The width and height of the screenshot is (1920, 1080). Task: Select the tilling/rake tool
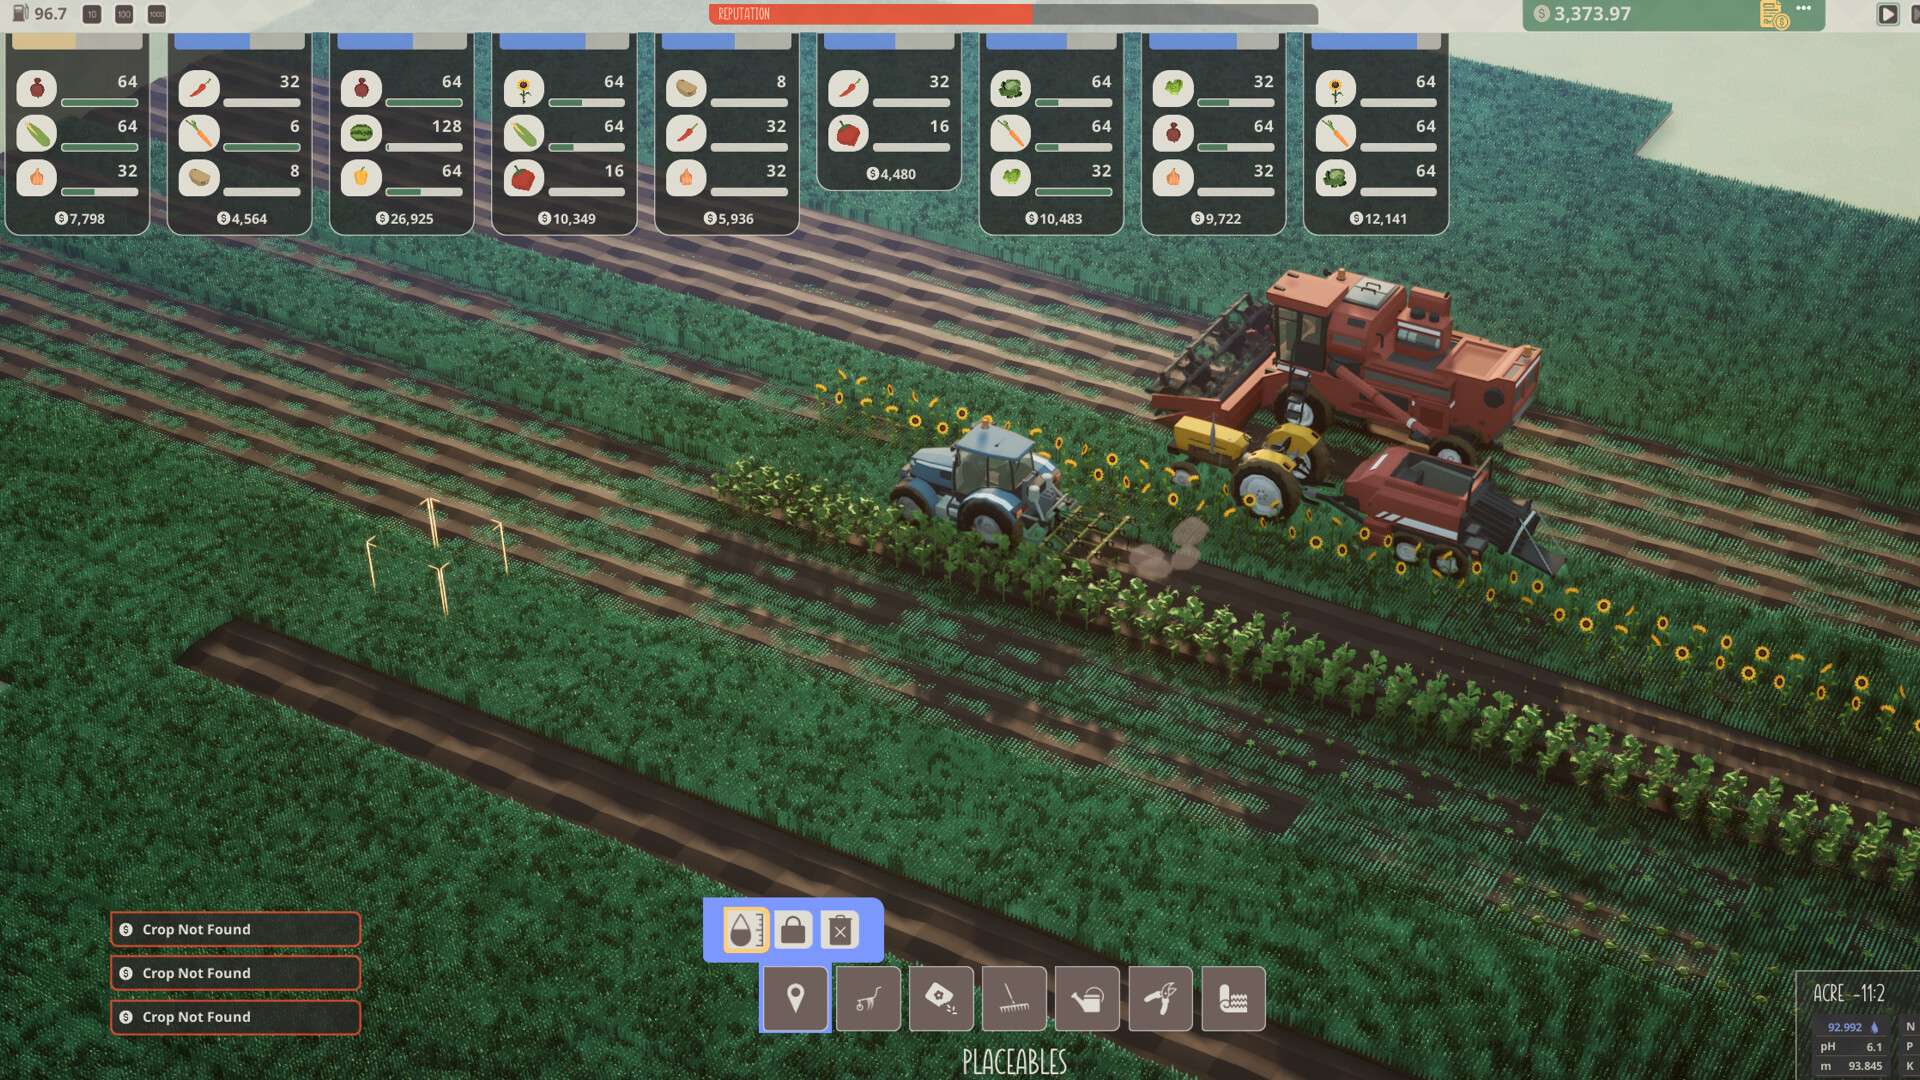1014,998
